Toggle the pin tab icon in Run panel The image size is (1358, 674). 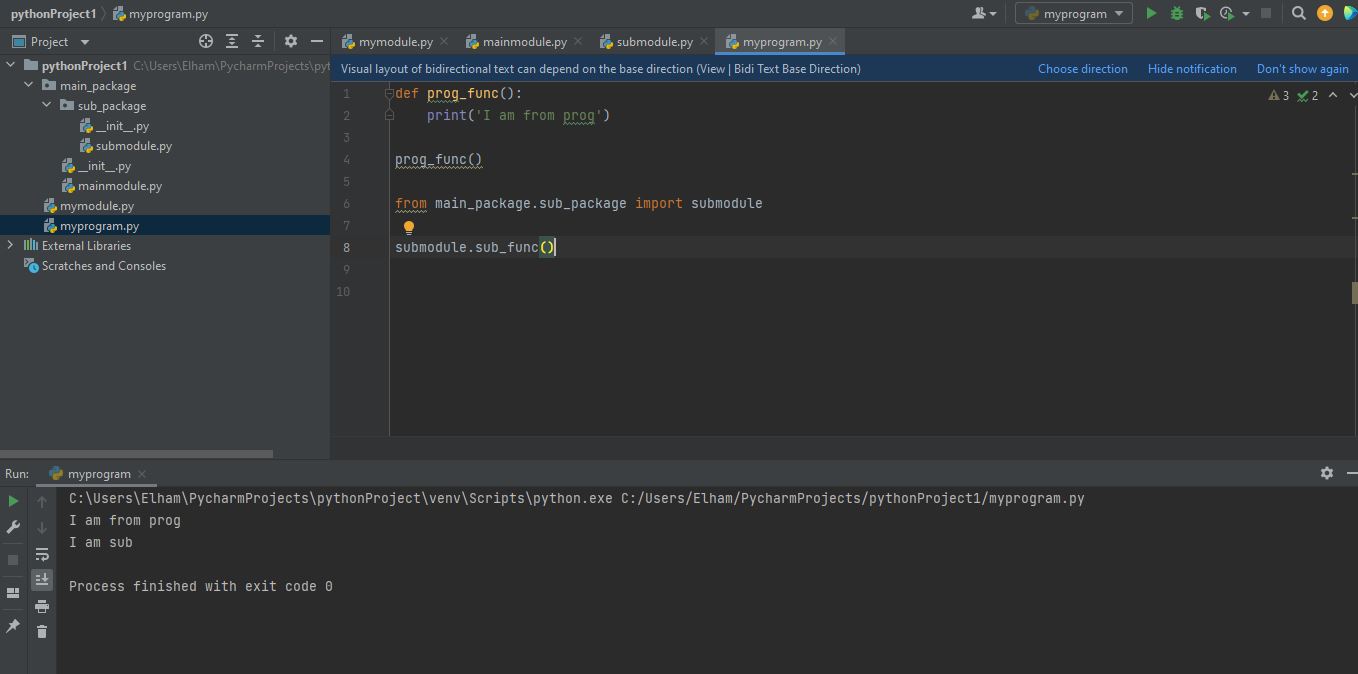13,626
